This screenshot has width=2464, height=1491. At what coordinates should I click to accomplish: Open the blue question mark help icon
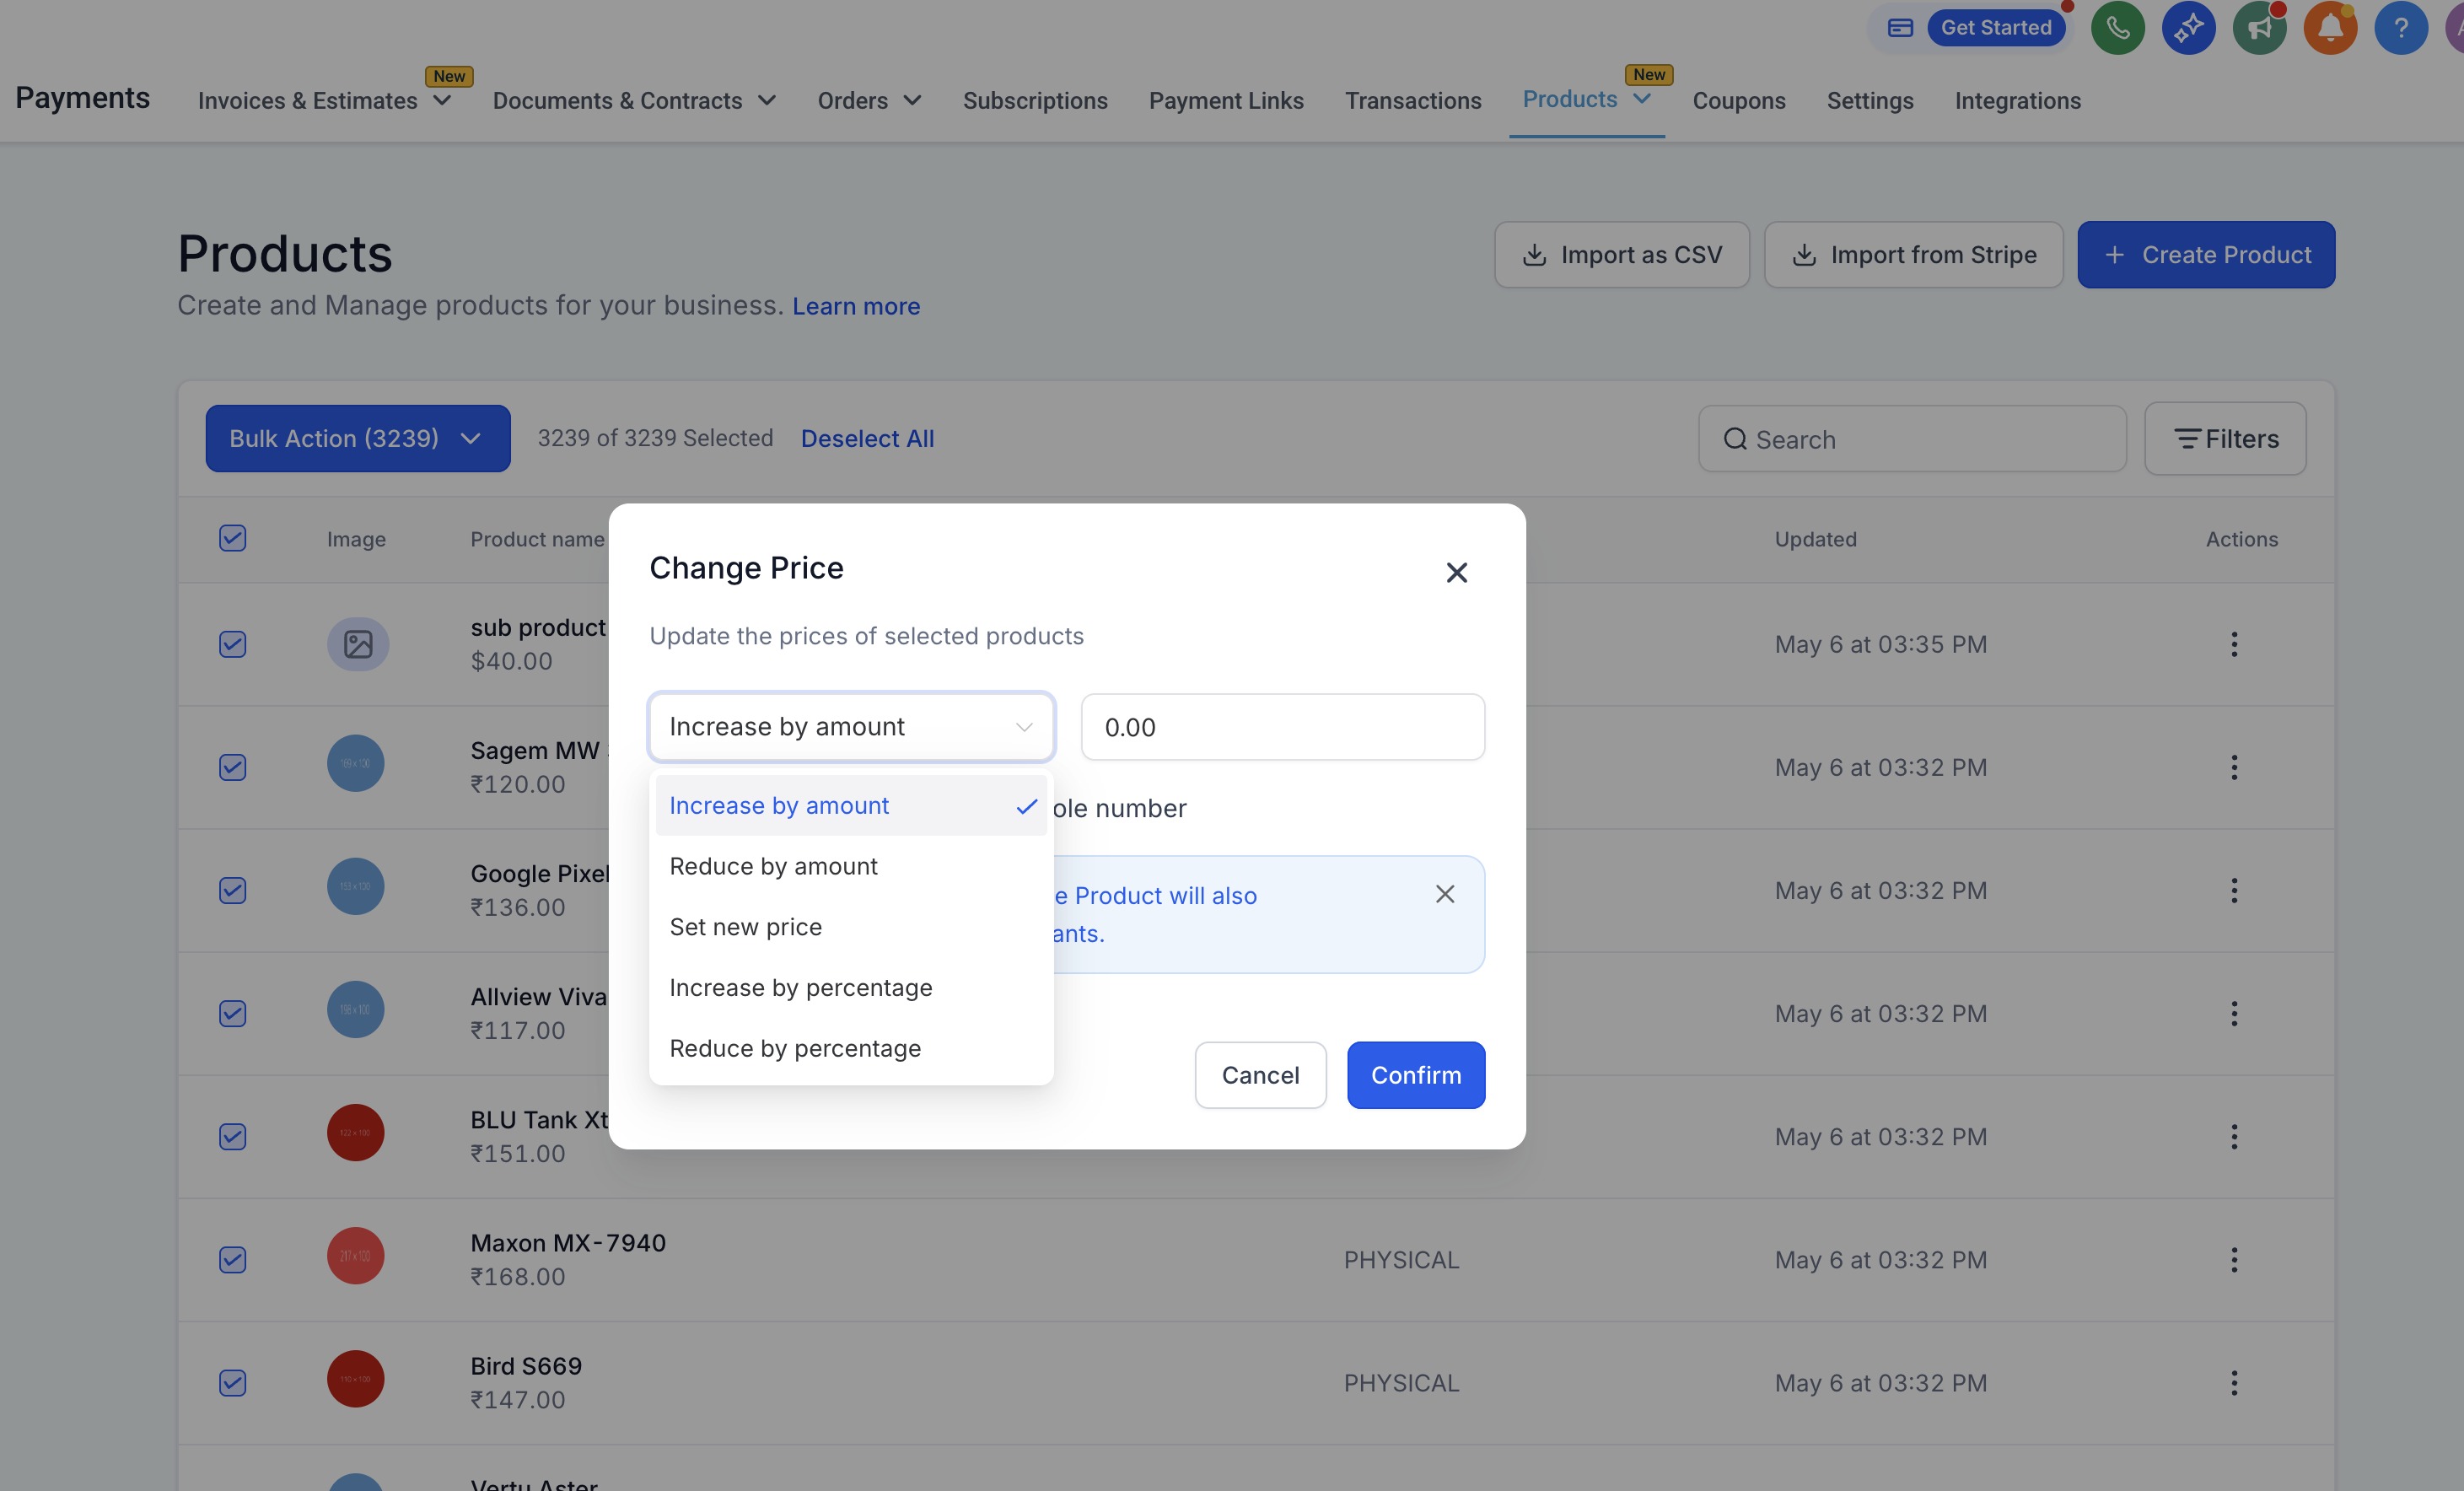(x=2400, y=28)
